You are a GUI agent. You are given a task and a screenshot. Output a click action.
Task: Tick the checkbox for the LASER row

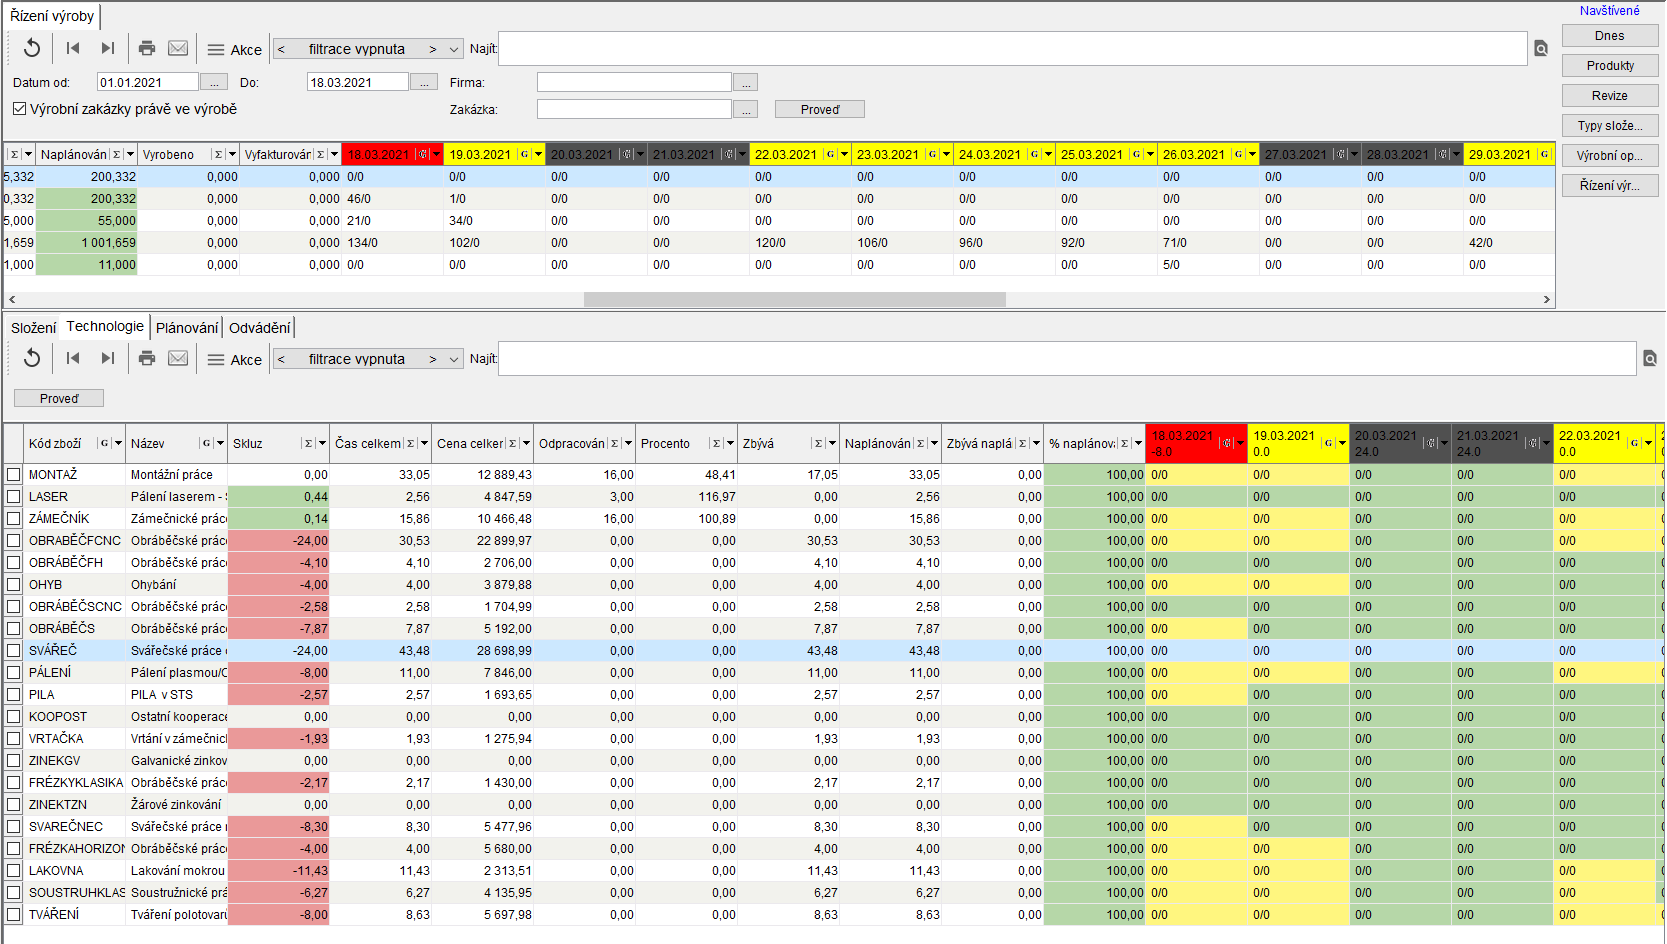(x=14, y=497)
